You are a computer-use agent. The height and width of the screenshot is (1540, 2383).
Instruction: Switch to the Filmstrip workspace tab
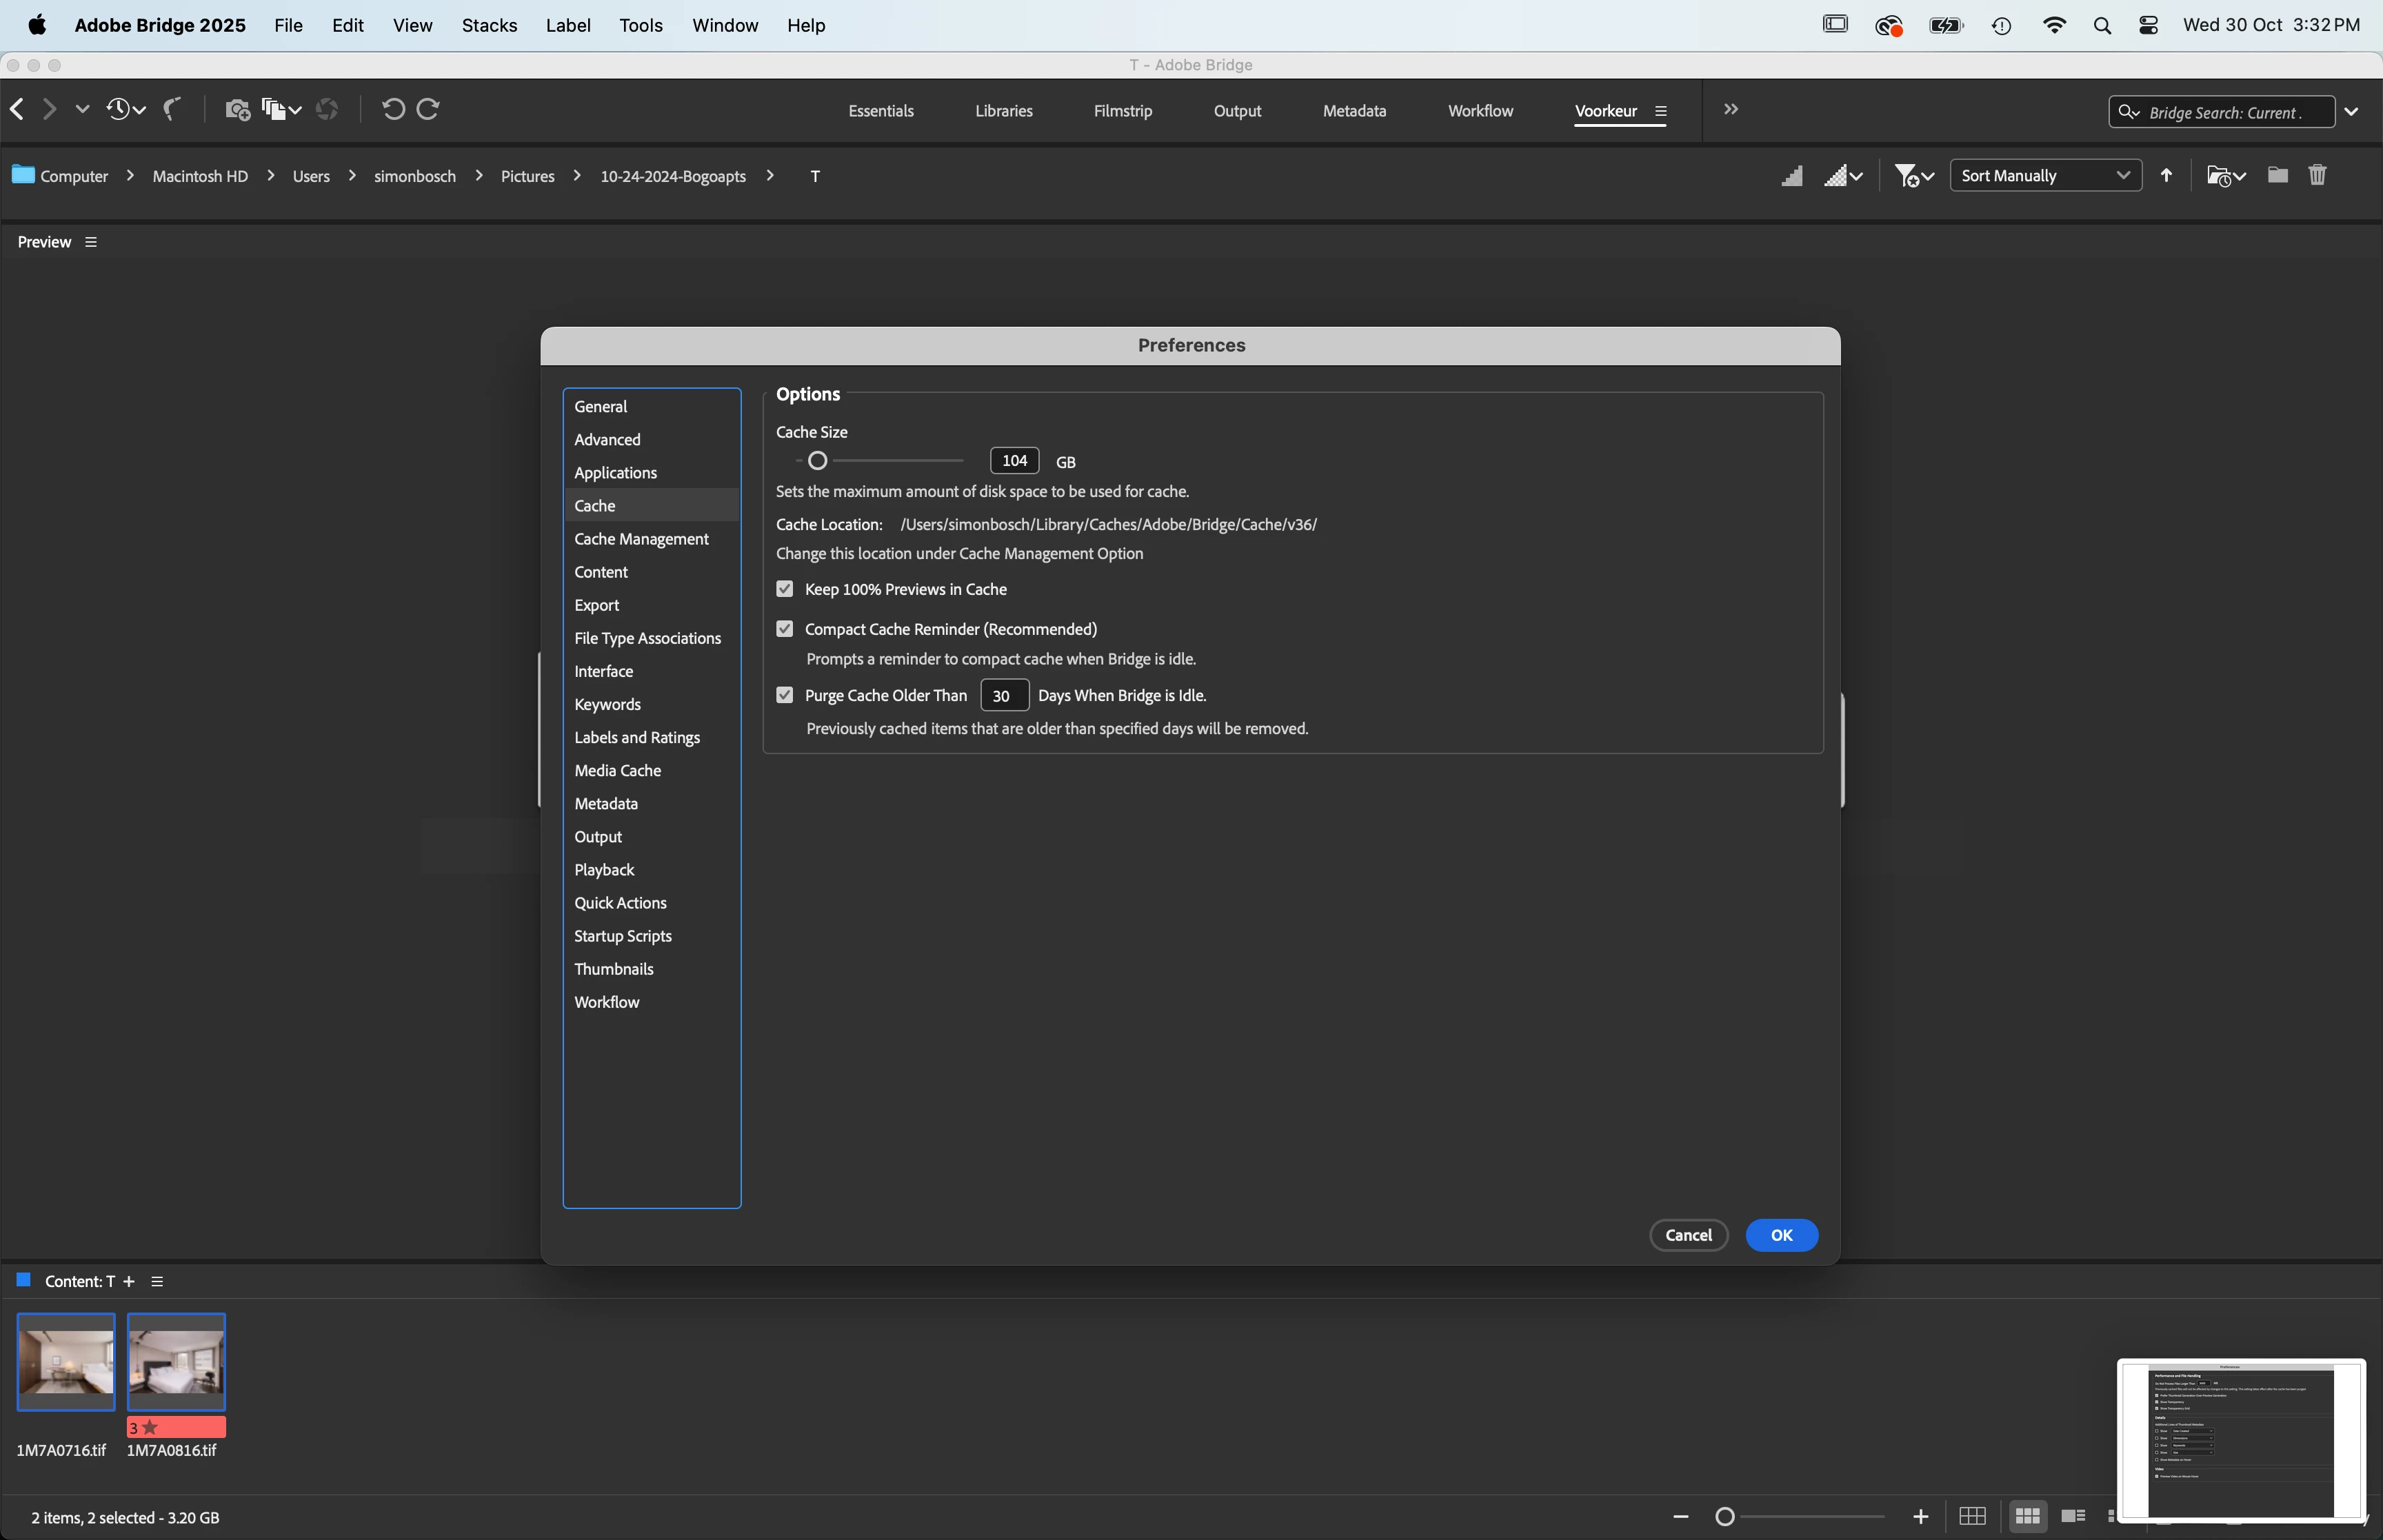pos(1122,111)
